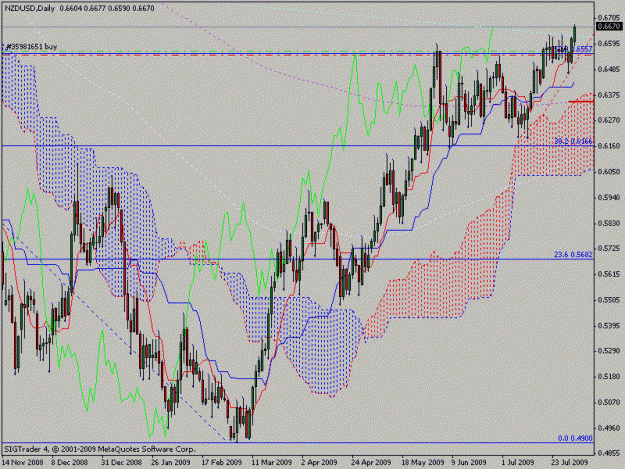Click the 11 Mar 2009 date label
This screenshot has width=625, height=469.
pyautogui.click(x=271, y=462)
